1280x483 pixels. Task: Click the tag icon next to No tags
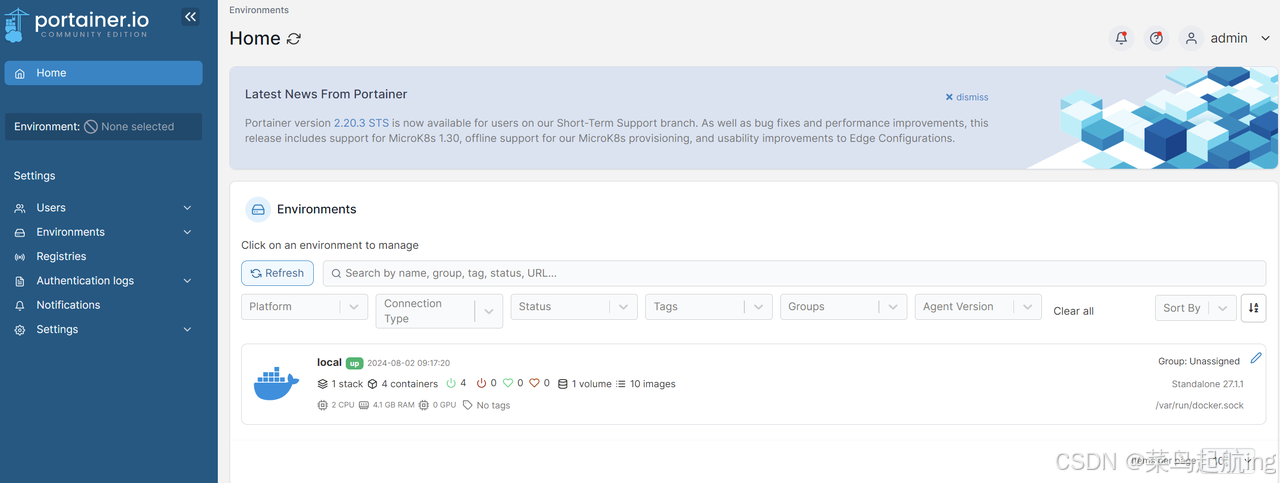[467, 405]
